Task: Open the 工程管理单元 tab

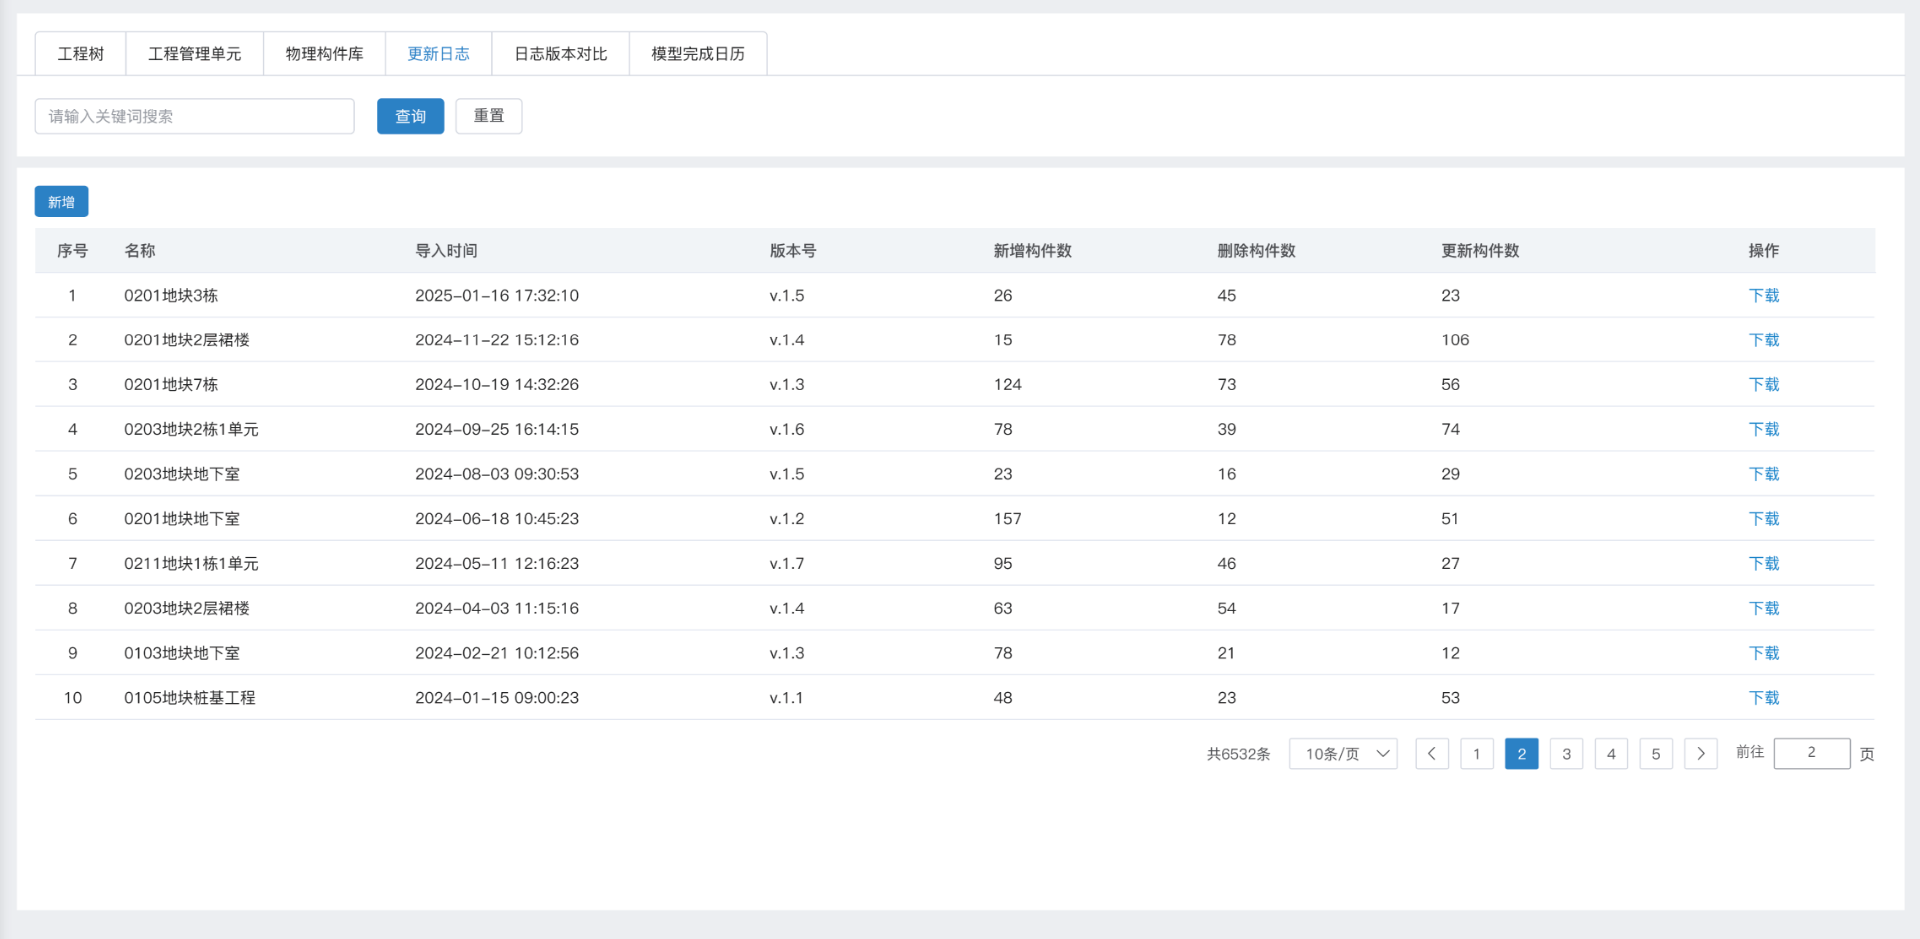Action: coord(195,54)
